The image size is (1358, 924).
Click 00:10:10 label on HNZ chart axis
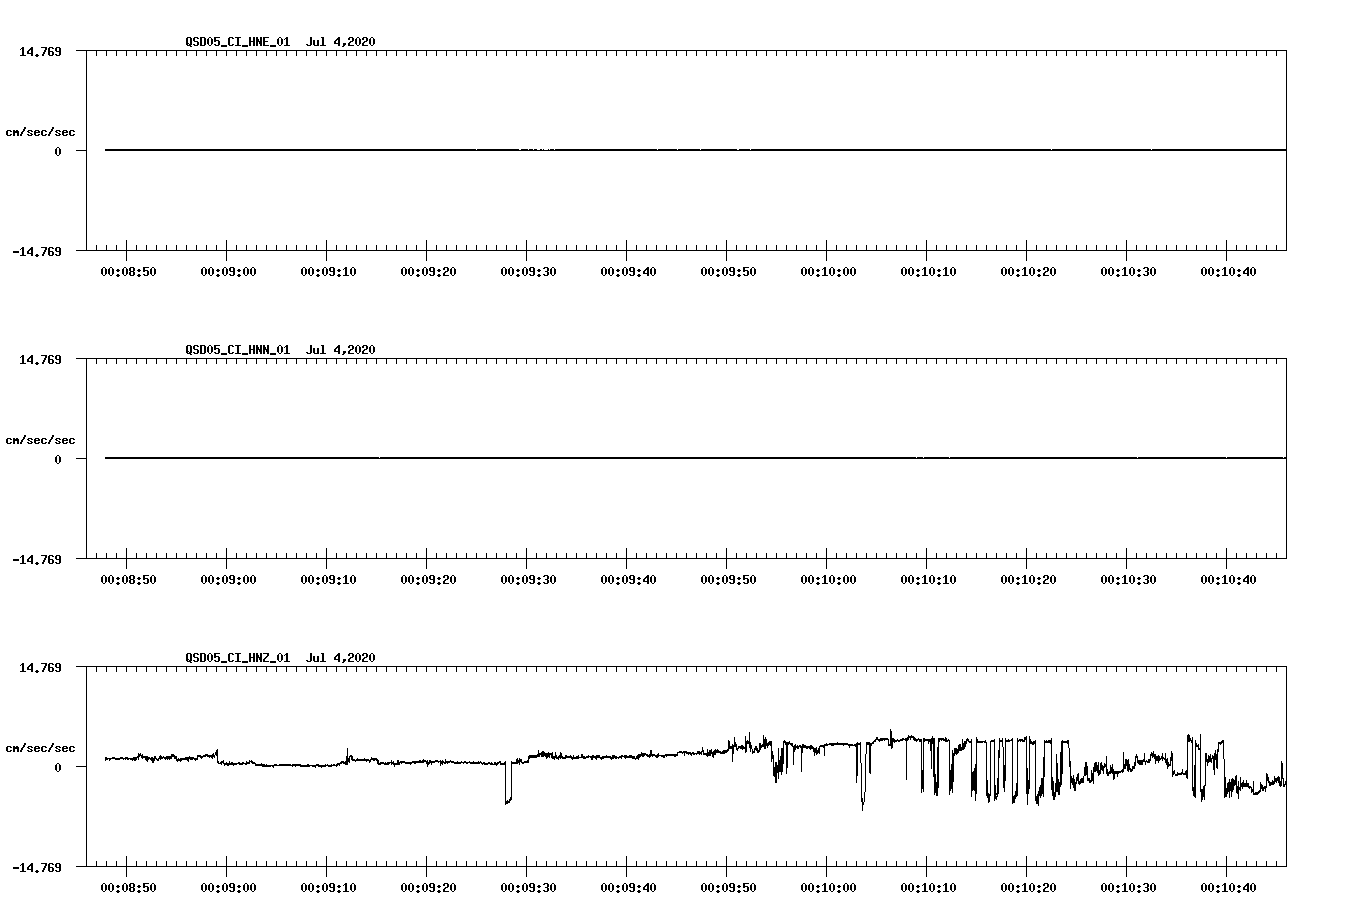(x=928, y=887)
